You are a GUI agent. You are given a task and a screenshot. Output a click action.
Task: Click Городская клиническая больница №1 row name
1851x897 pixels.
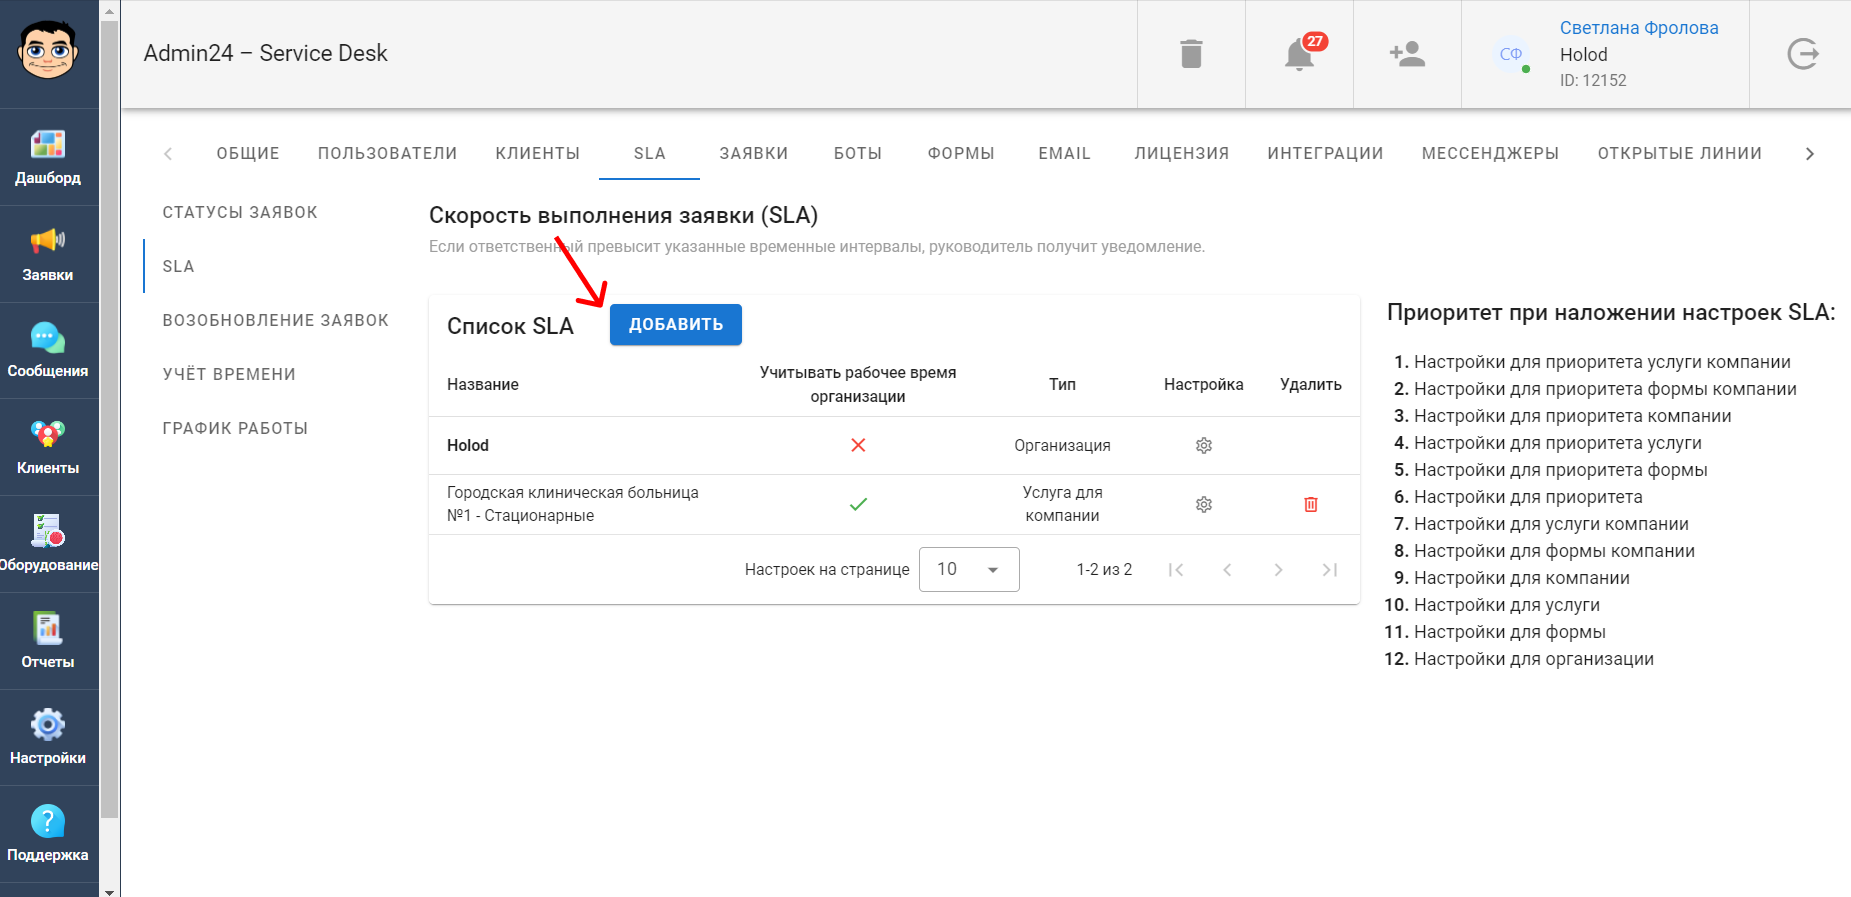tap(573, 505)
